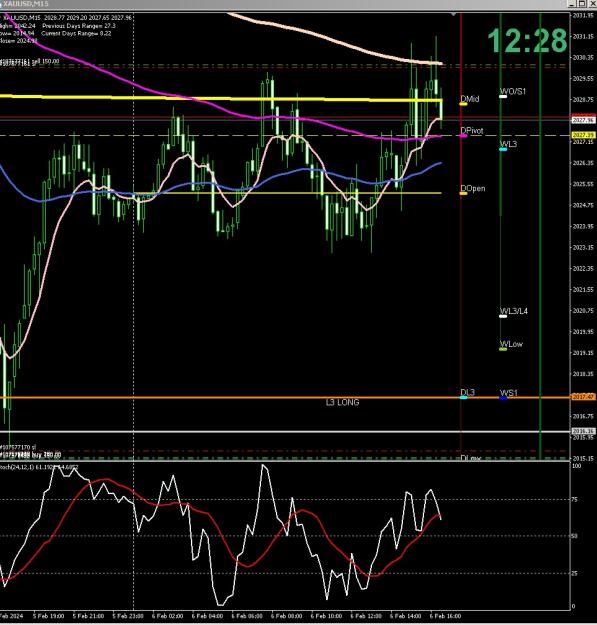Screen dimensions: 597x625
Task: Click the 6 Feb 08:00 time axis label
Action: point(287,616)
